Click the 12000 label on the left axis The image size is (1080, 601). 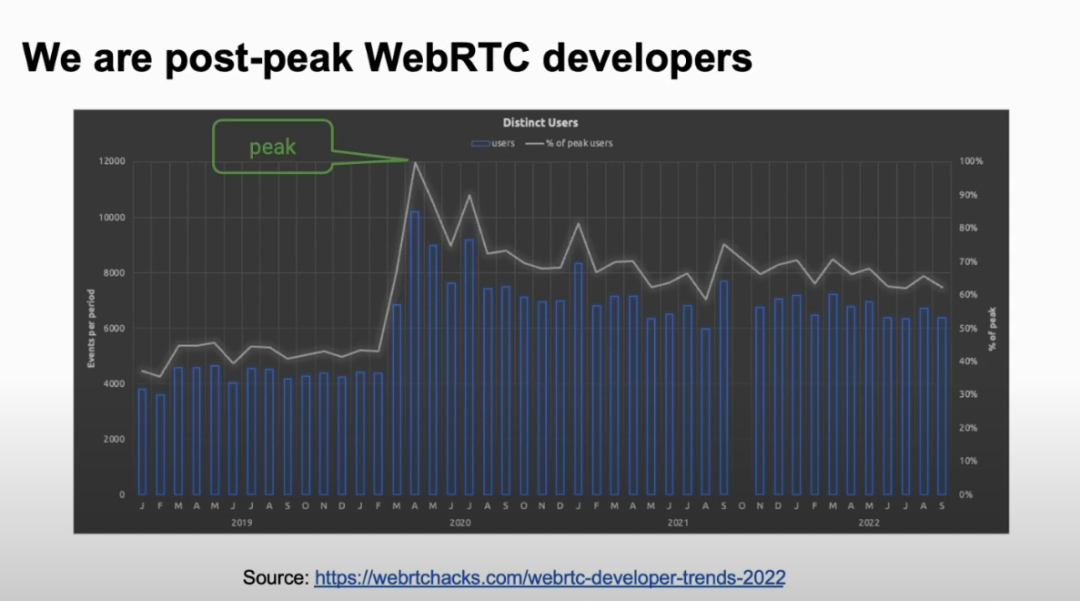(x=111, y=162)
